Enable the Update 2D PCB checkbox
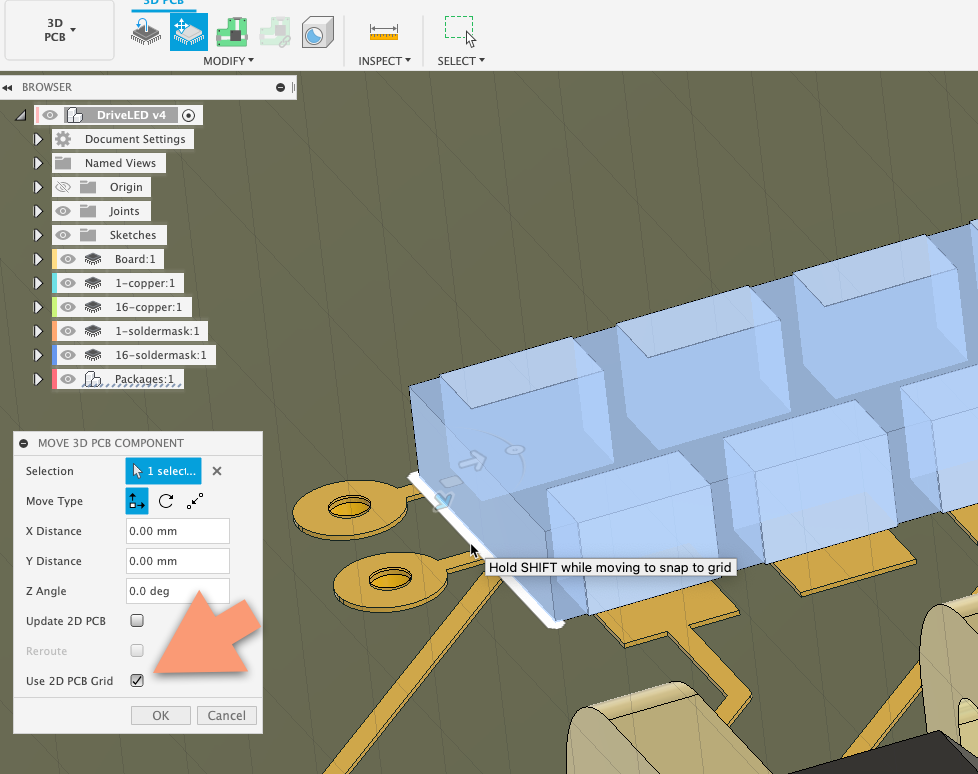Viewport: 978px width, 774px height. (x=136, y=620)
